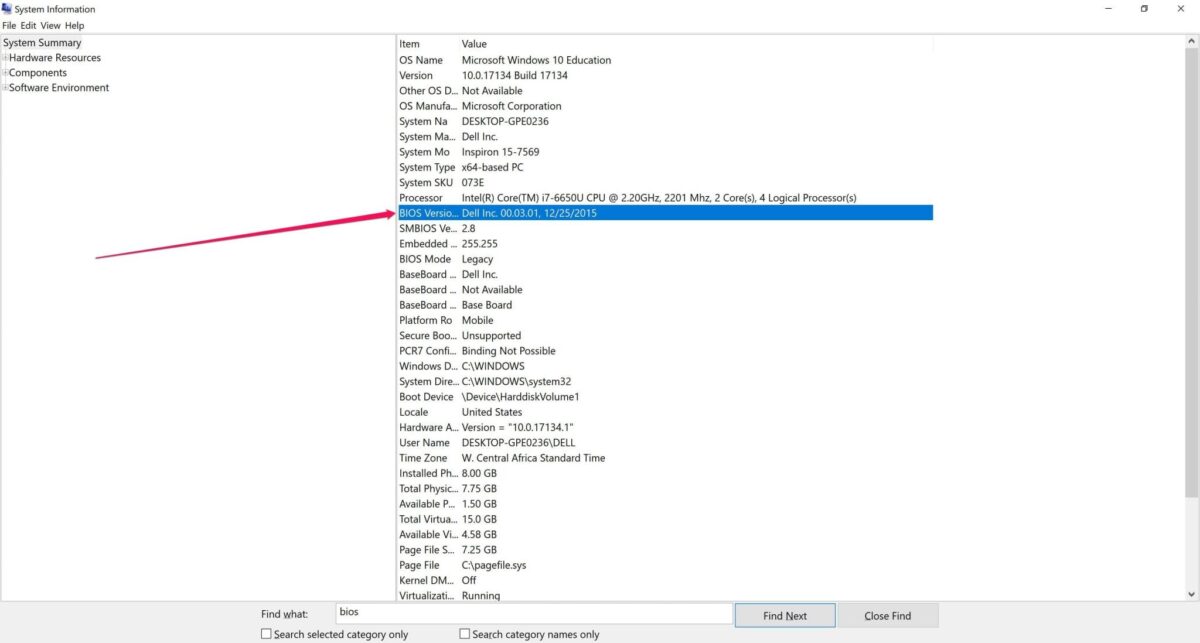Enable Search selected category only checkbox
The height and width of the screenshot is (643, 1200).
pos(266,634)
